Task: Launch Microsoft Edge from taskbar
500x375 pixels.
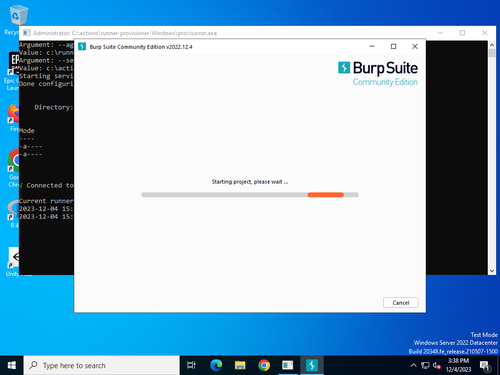Action: 216,366
